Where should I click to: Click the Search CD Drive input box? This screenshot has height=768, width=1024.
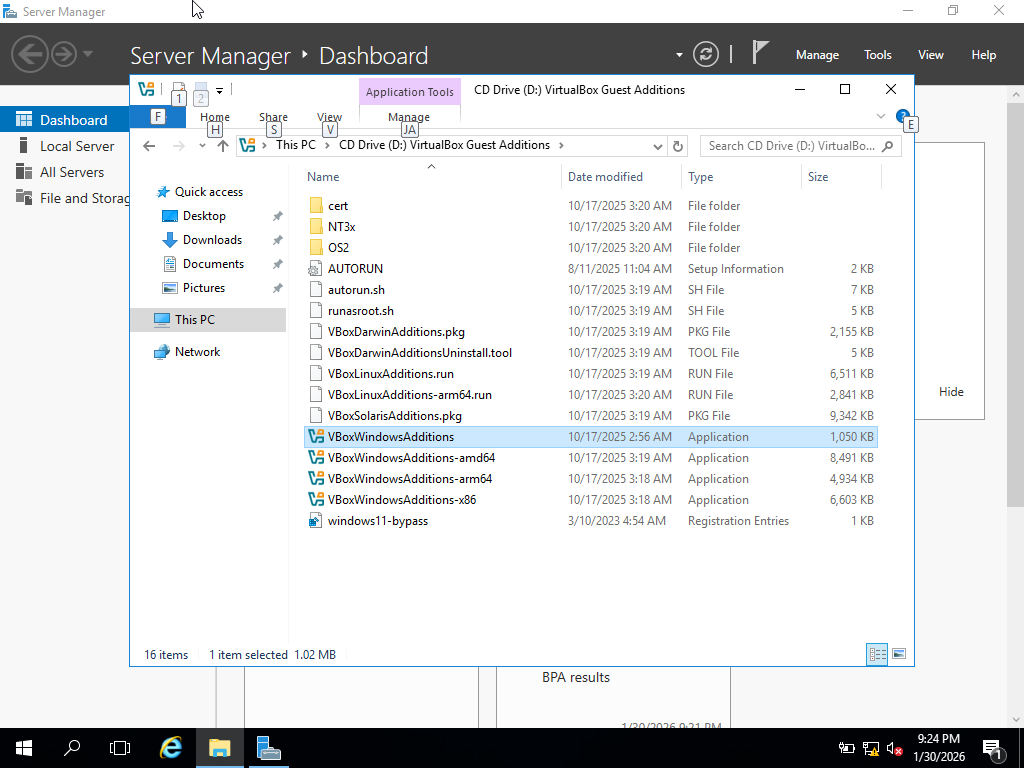click(x=791, y=146)
